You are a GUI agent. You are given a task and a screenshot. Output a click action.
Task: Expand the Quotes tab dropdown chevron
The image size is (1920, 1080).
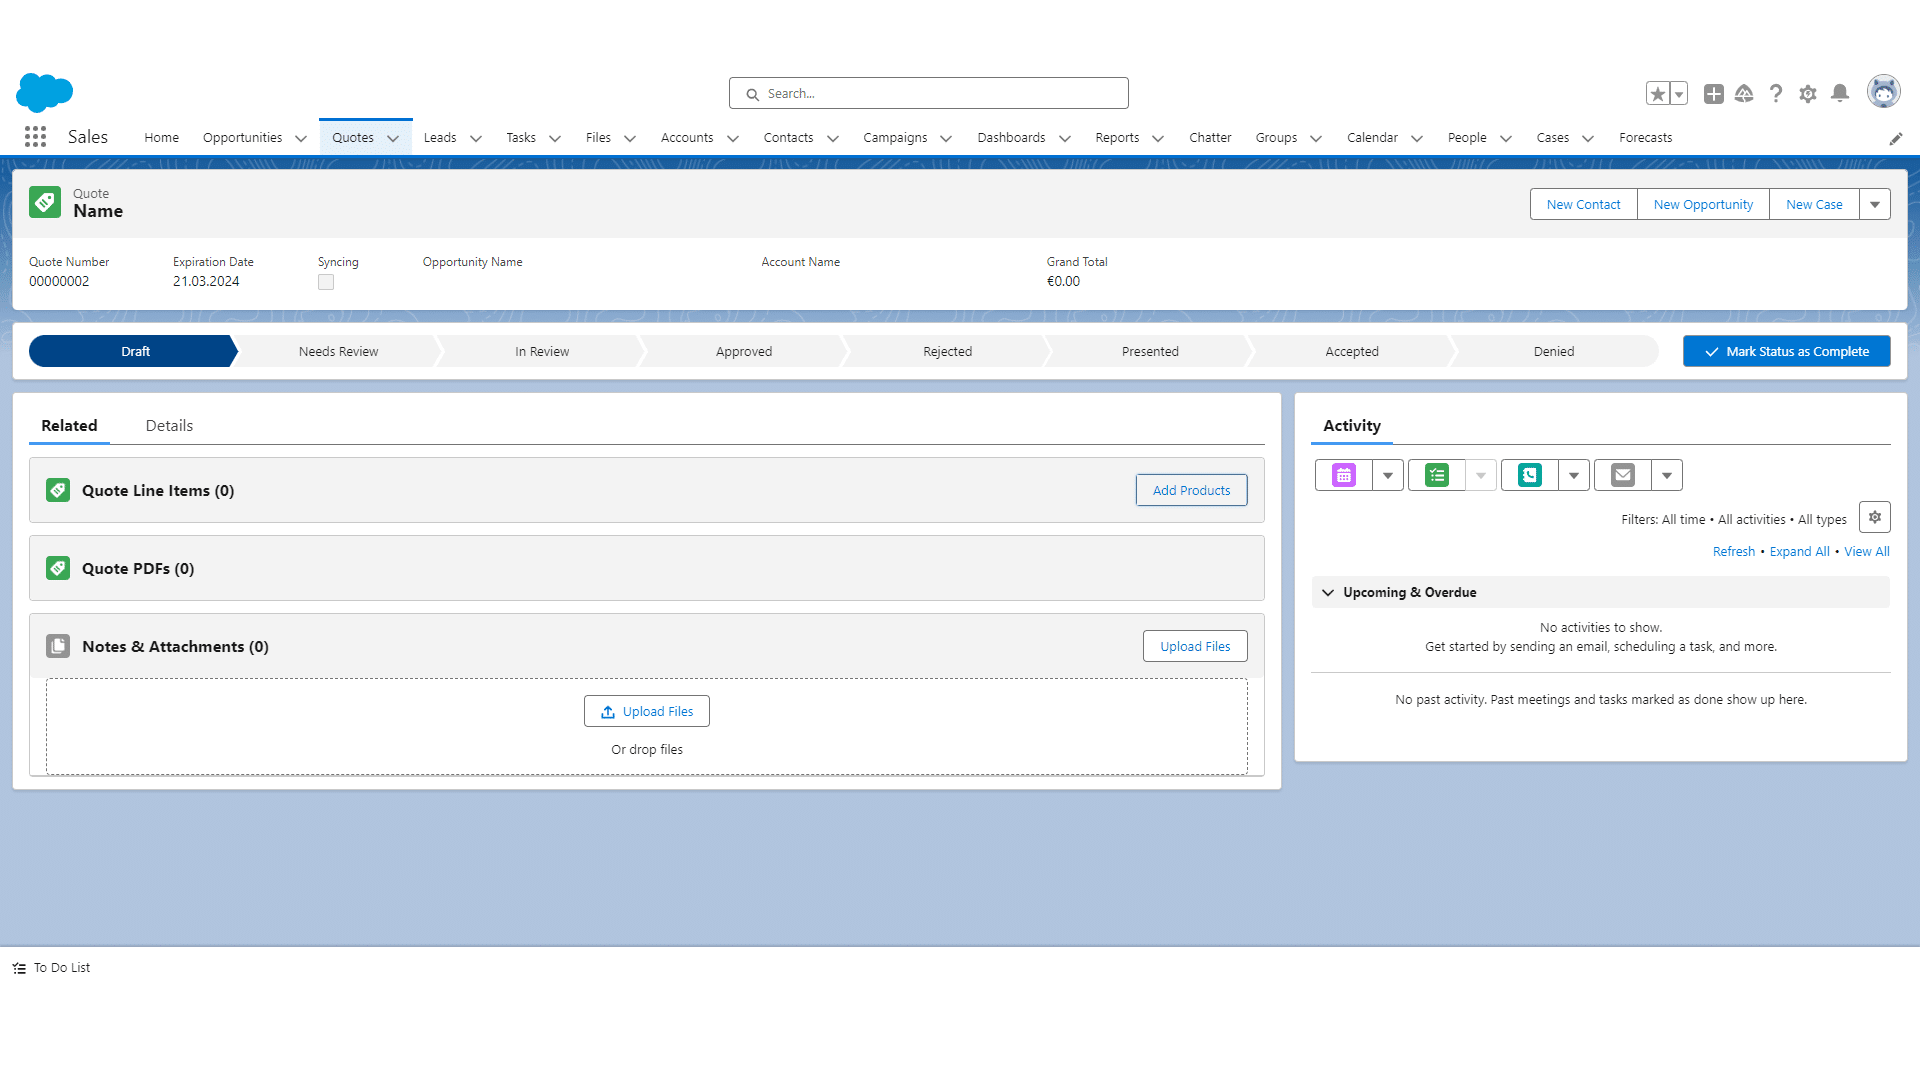coord(393,138)
